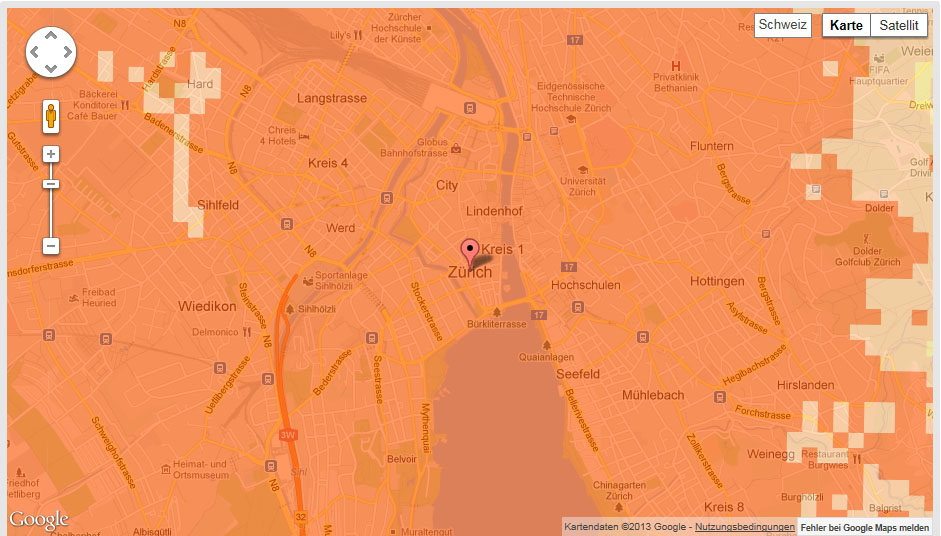
Task: Click the route 17 shield near Bürkliterrasse
Action: click(x=538, y=315)
